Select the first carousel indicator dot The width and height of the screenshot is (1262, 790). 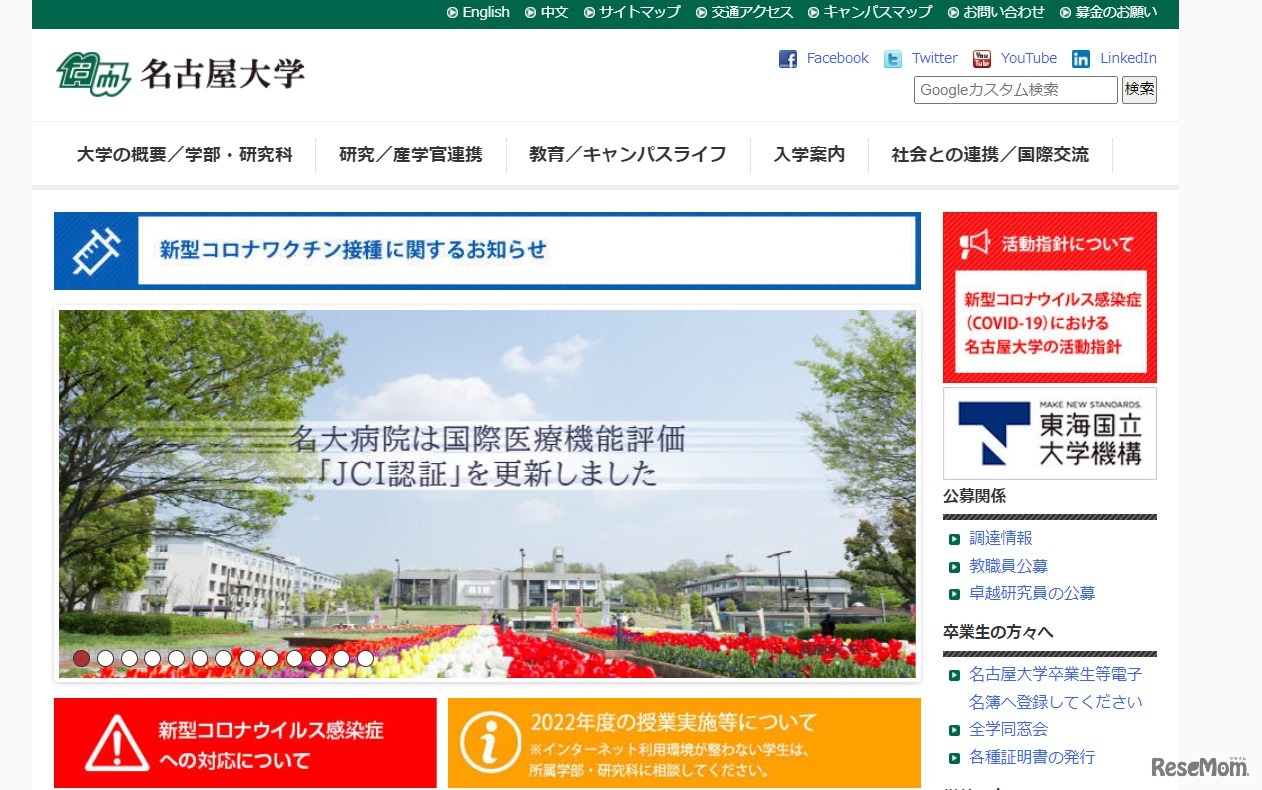click(81, 659)
